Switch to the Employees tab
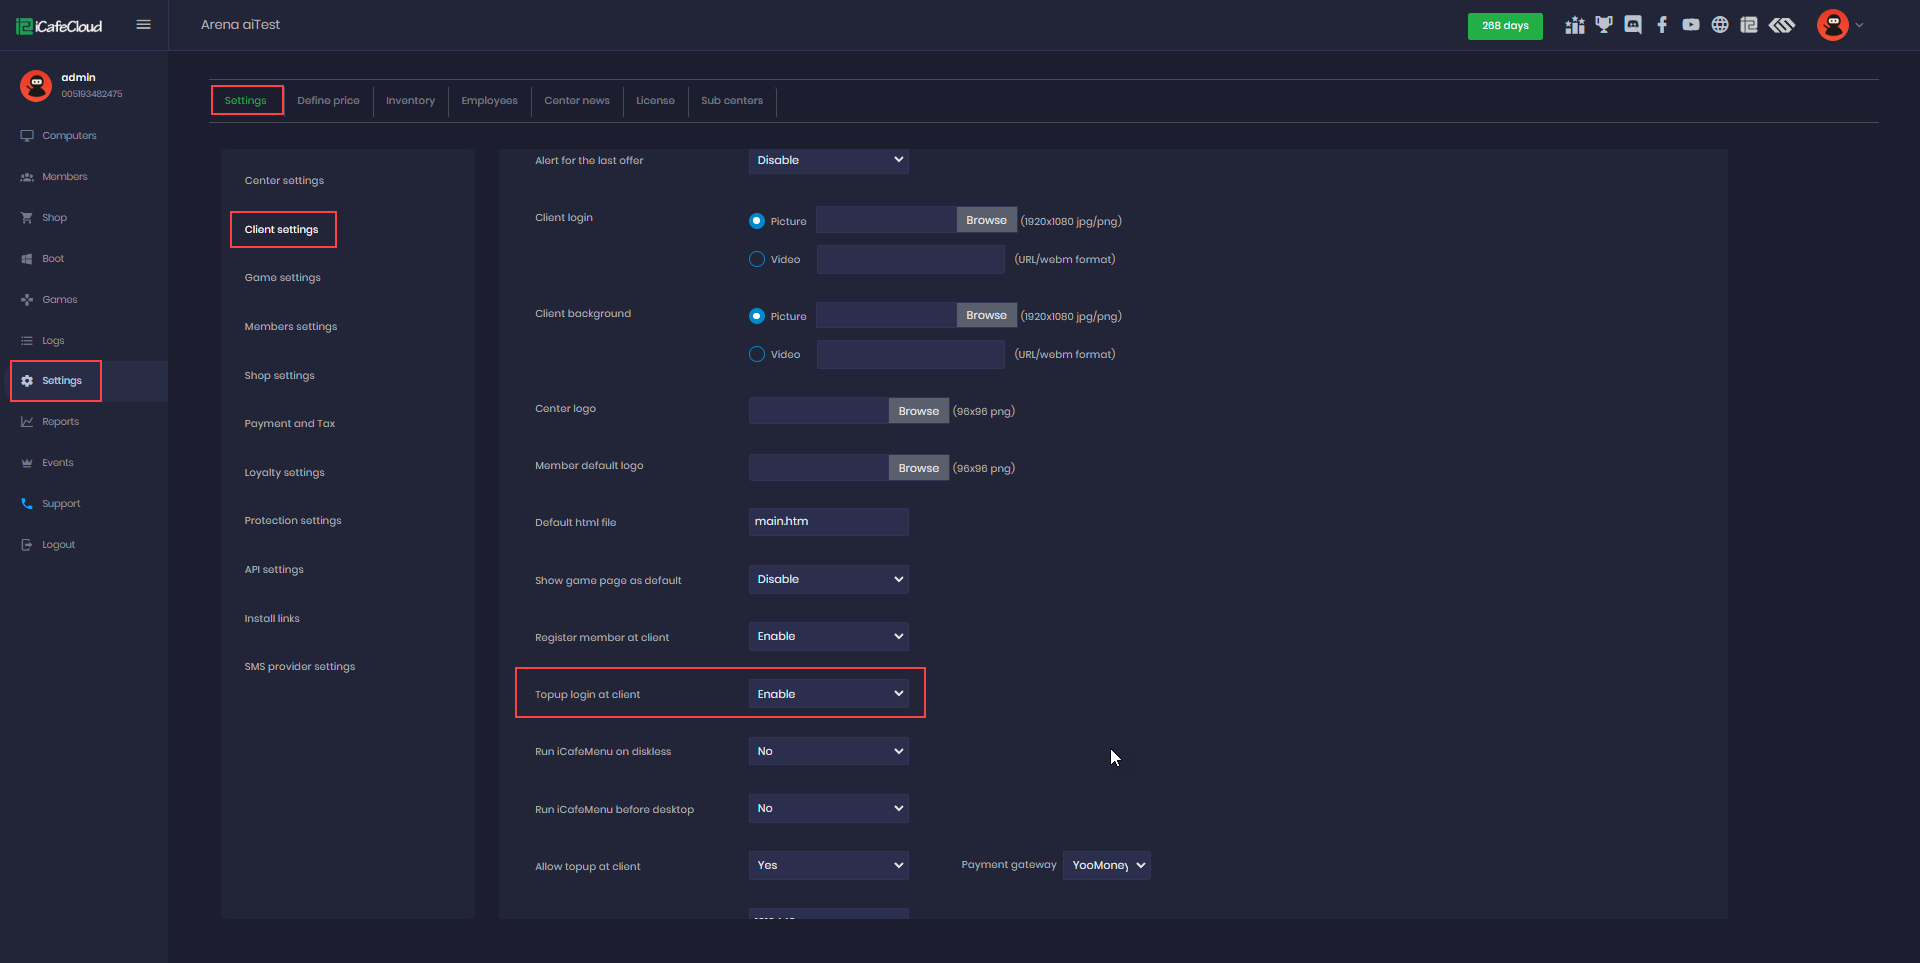The image size is (1920, 963). (x=489, y=101)
